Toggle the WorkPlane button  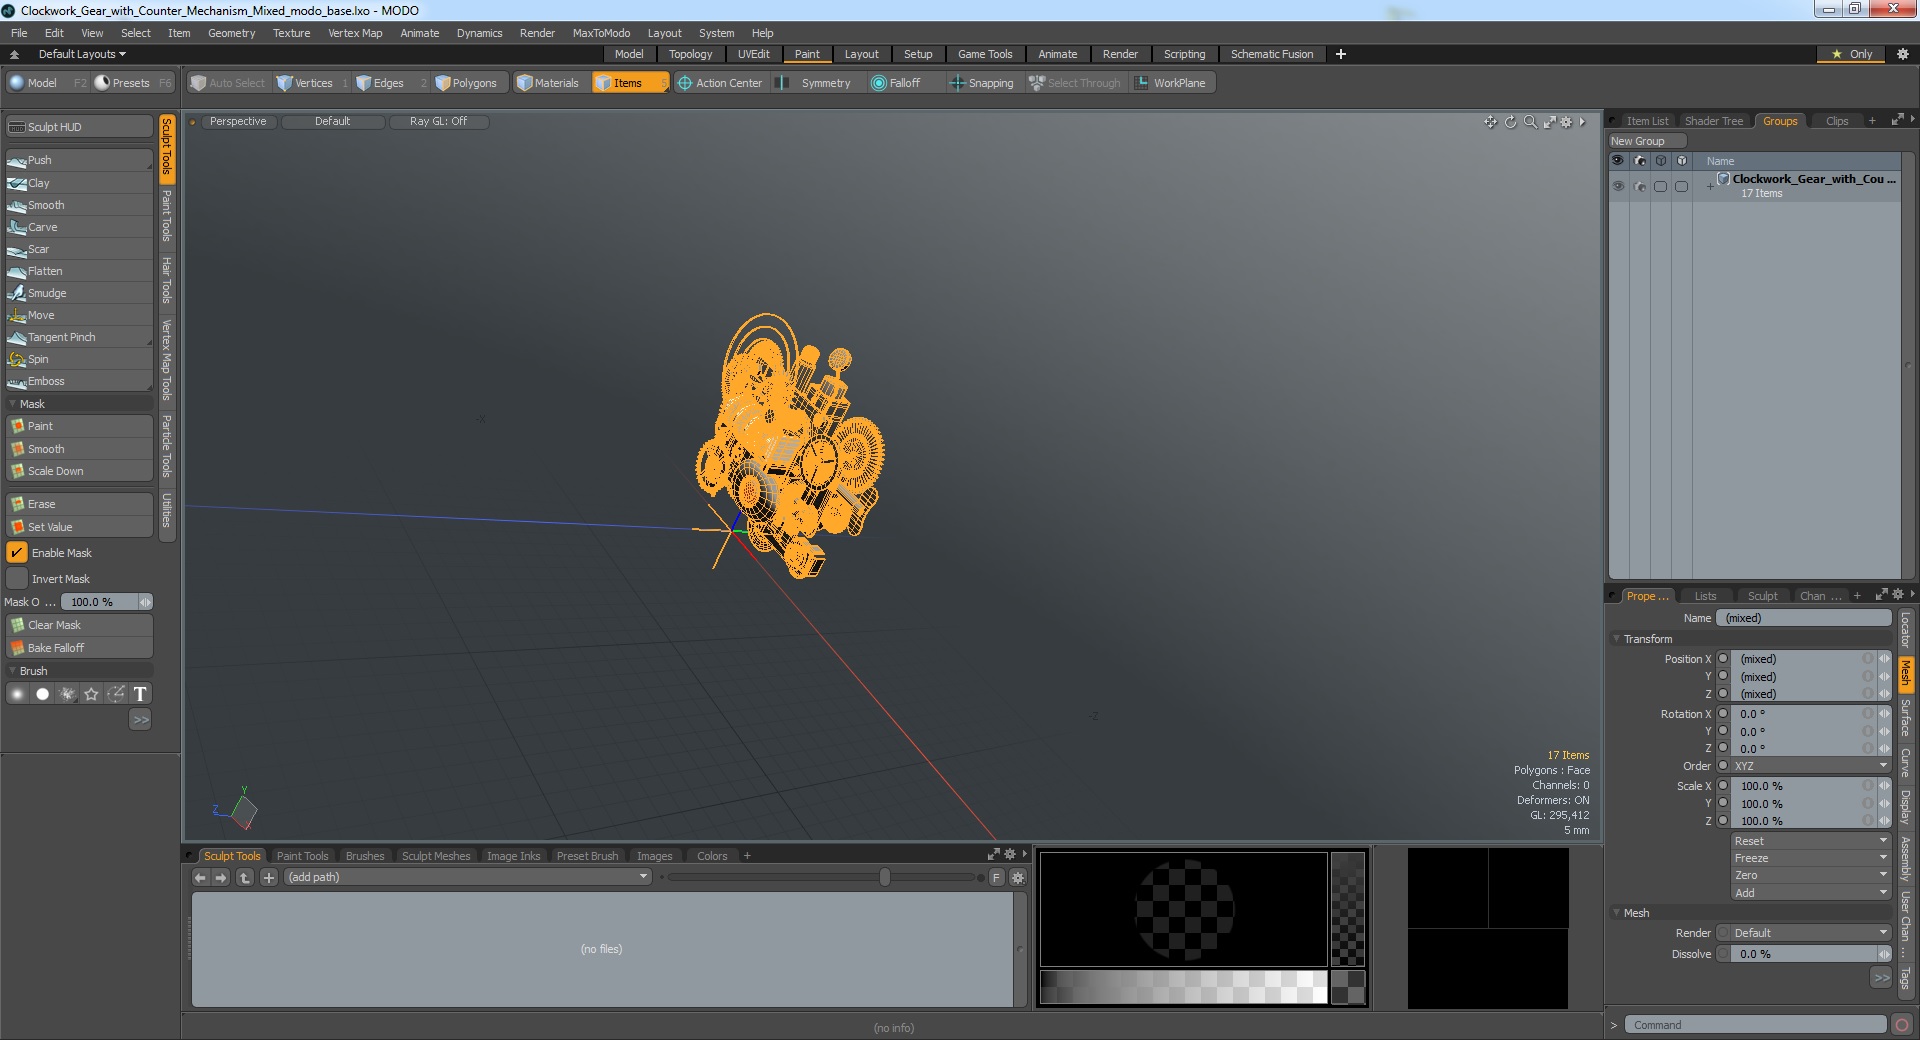click(x=1171, y=83)
